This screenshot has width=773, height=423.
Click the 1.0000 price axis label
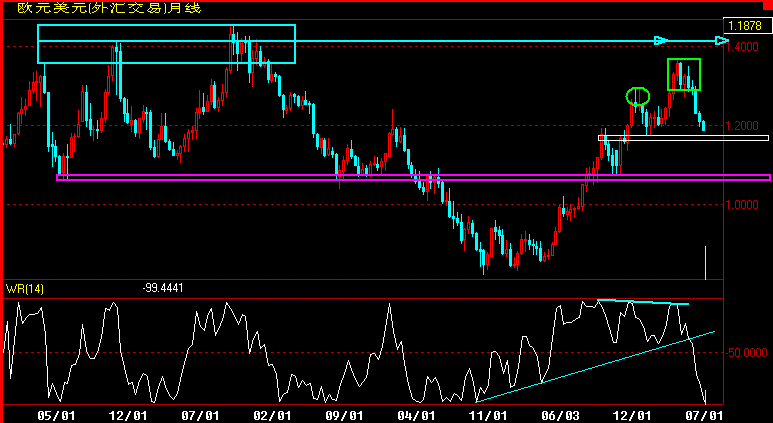click(741, 205)
